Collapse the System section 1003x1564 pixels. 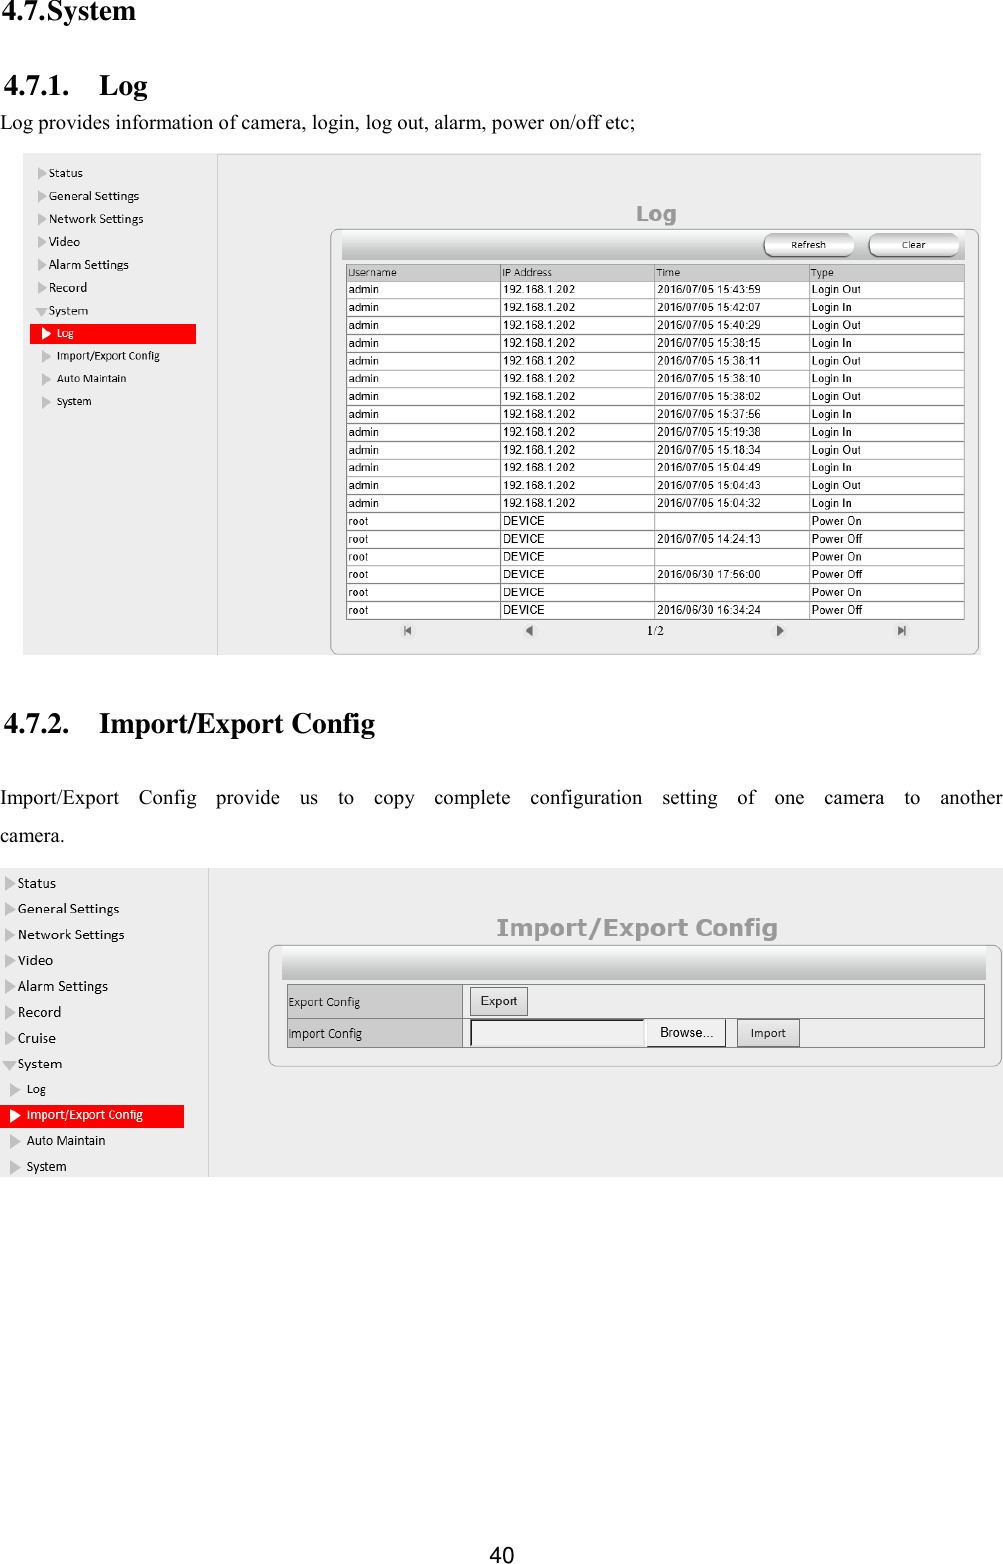68,310
